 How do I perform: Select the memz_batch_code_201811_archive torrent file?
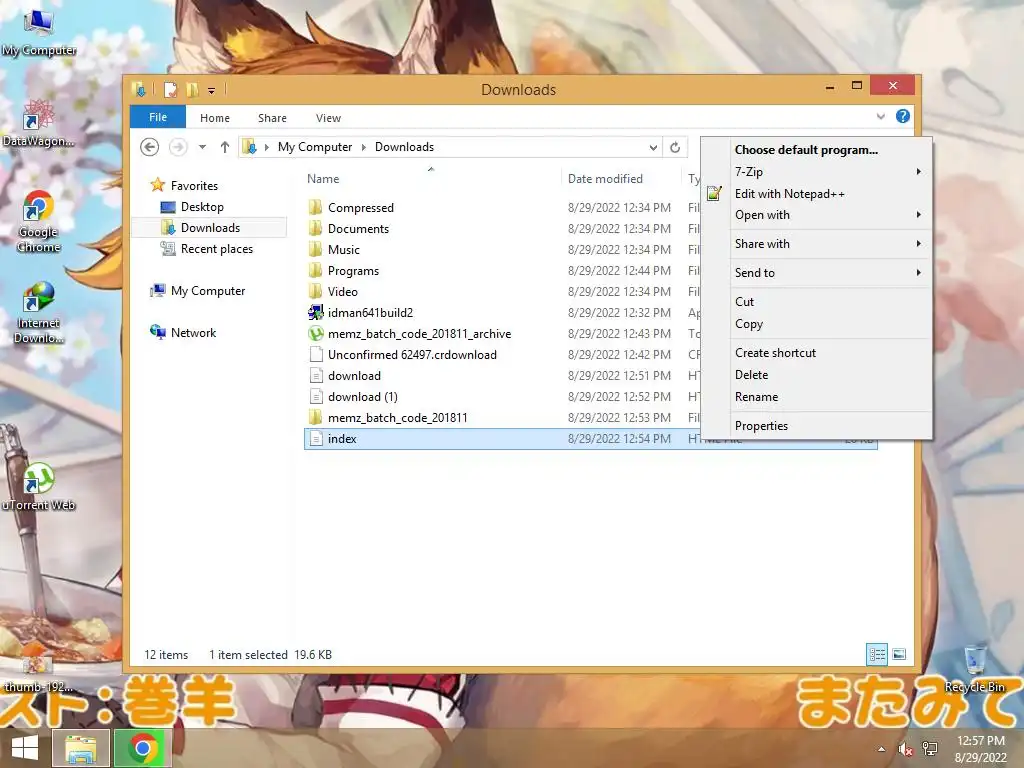click(x=419, y=334)
